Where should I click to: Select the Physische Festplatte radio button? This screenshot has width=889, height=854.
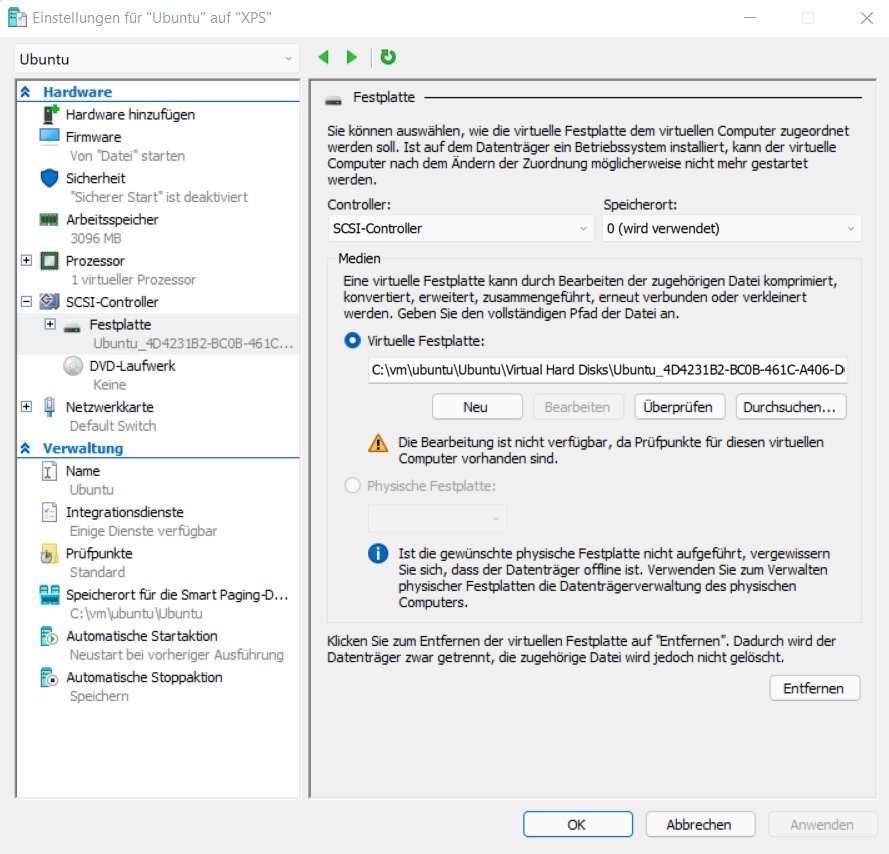(x=352, y=485)
